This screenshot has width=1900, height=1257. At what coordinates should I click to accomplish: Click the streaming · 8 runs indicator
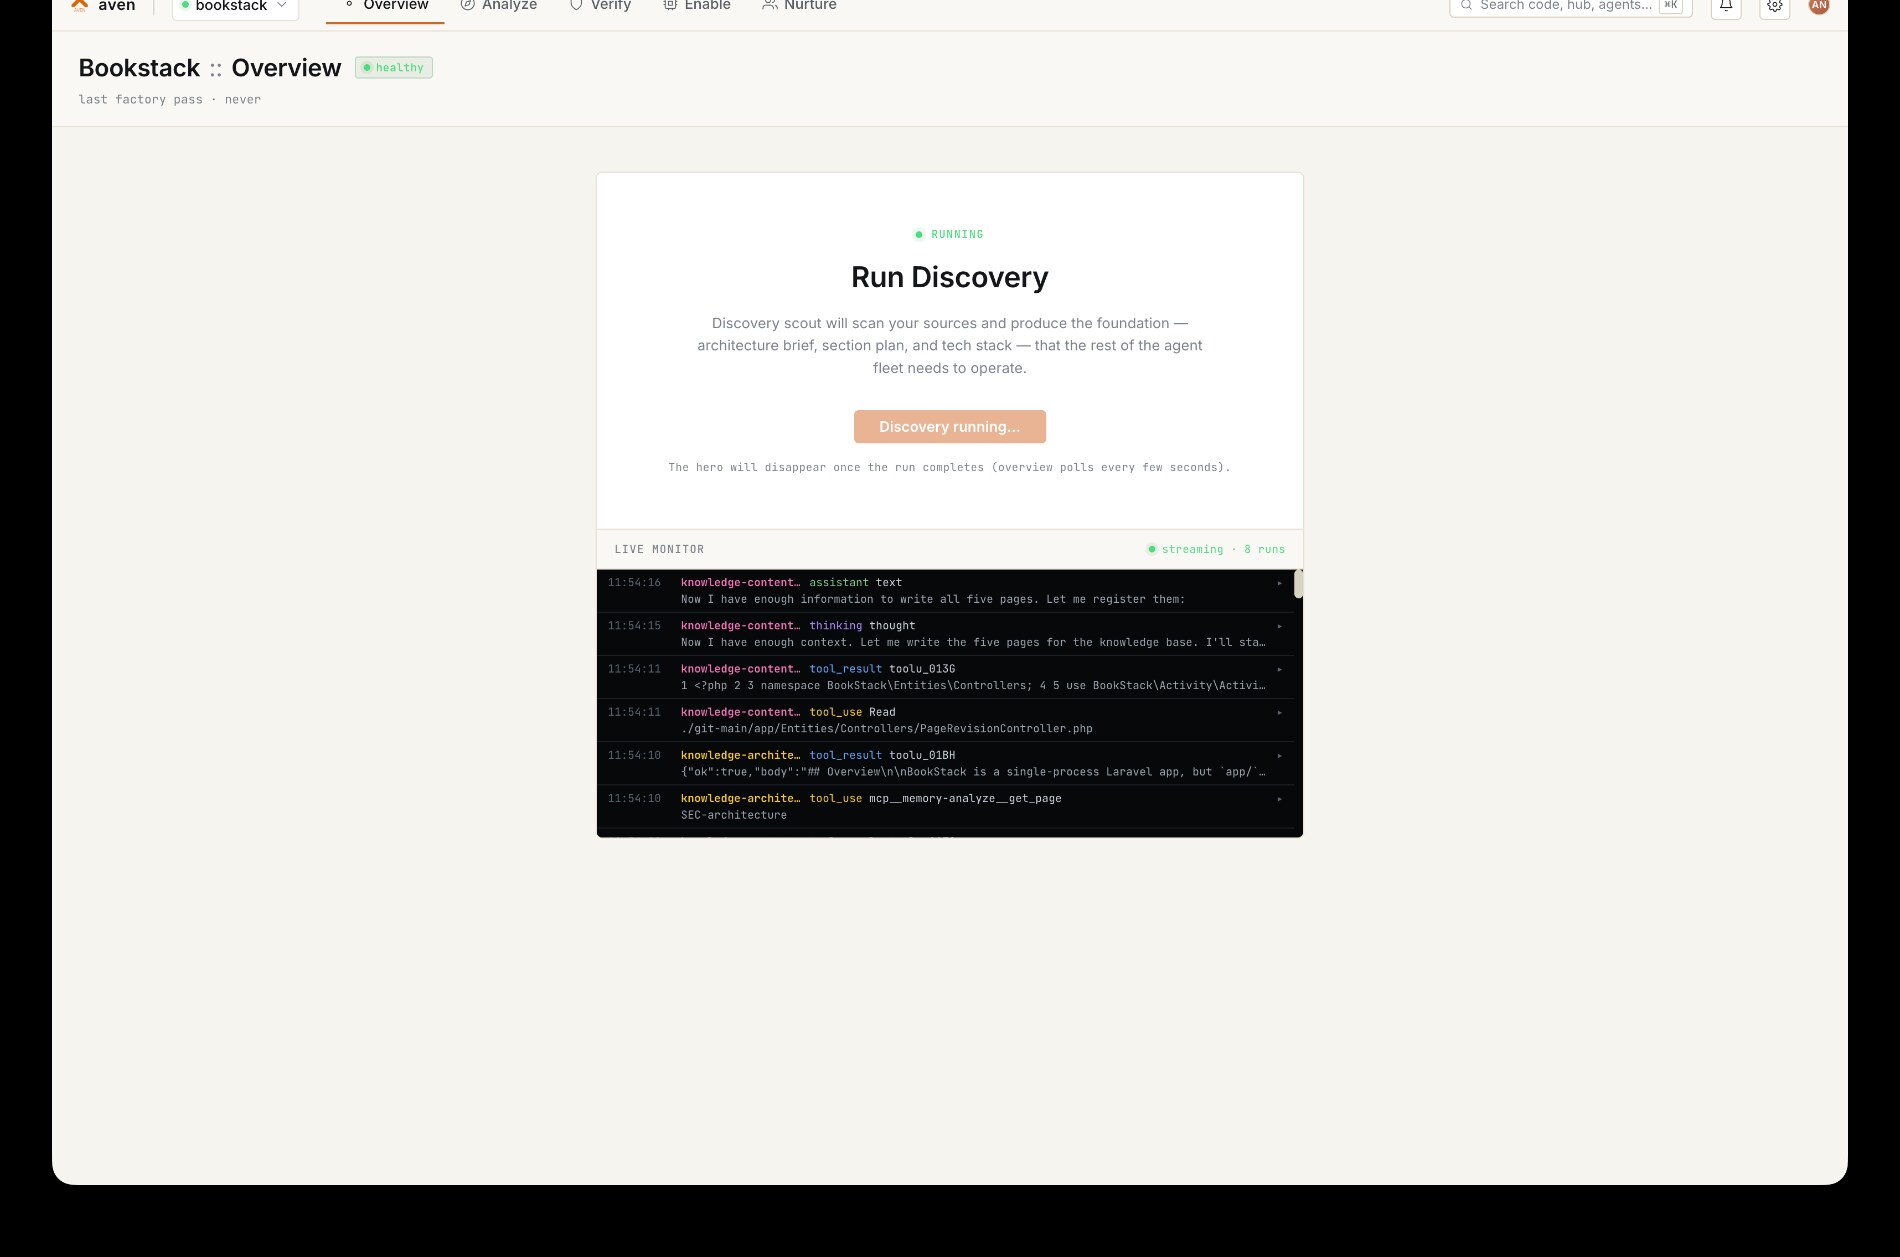coord(1216,549)
